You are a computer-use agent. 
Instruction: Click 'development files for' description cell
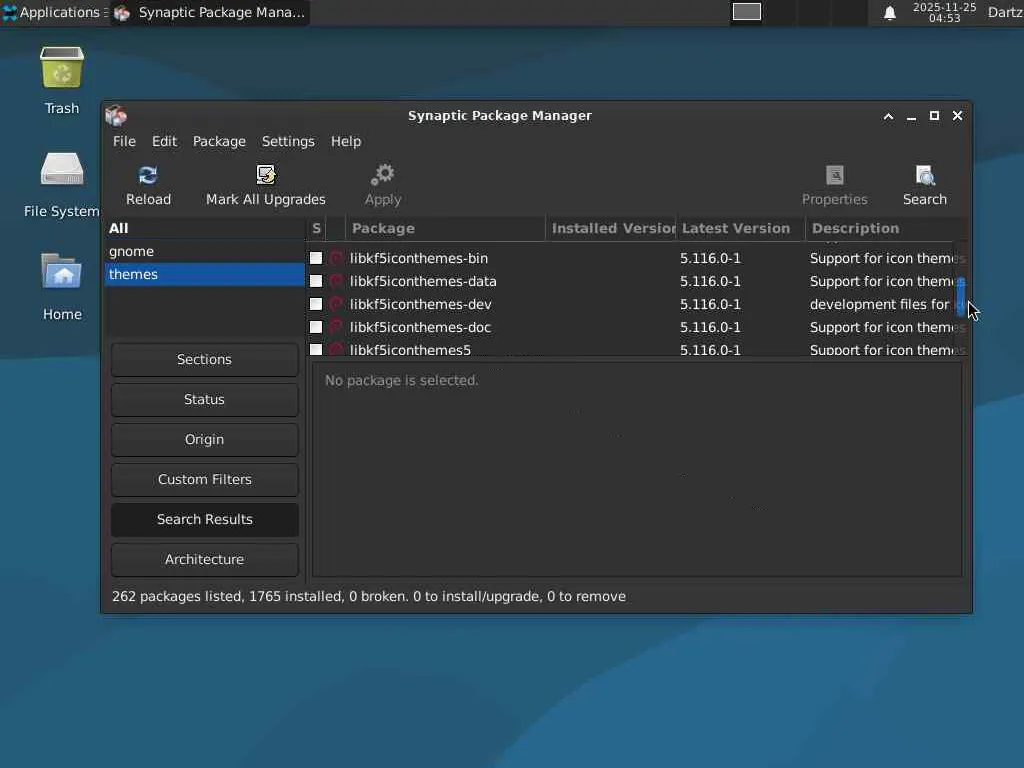point(879,304)
